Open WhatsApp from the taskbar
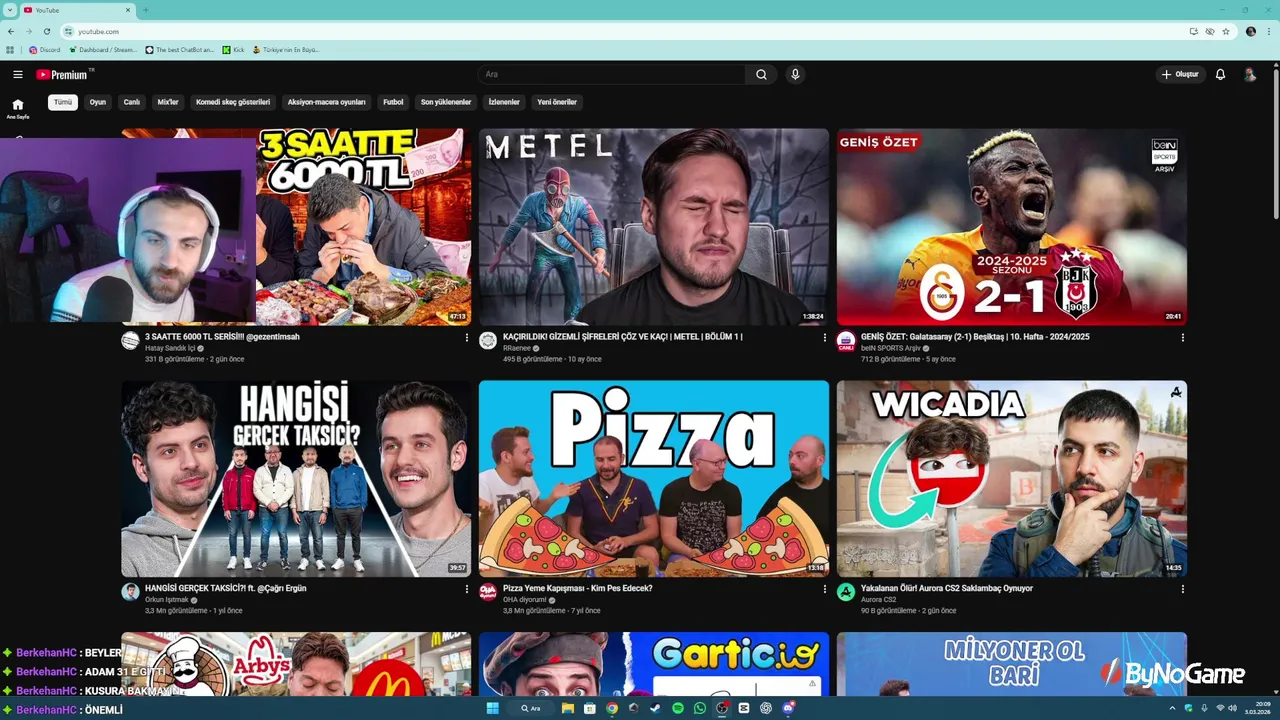Image resolution: width=1280 pixels, height=720 pixels. pyautogui.click(x=700, y=708)
